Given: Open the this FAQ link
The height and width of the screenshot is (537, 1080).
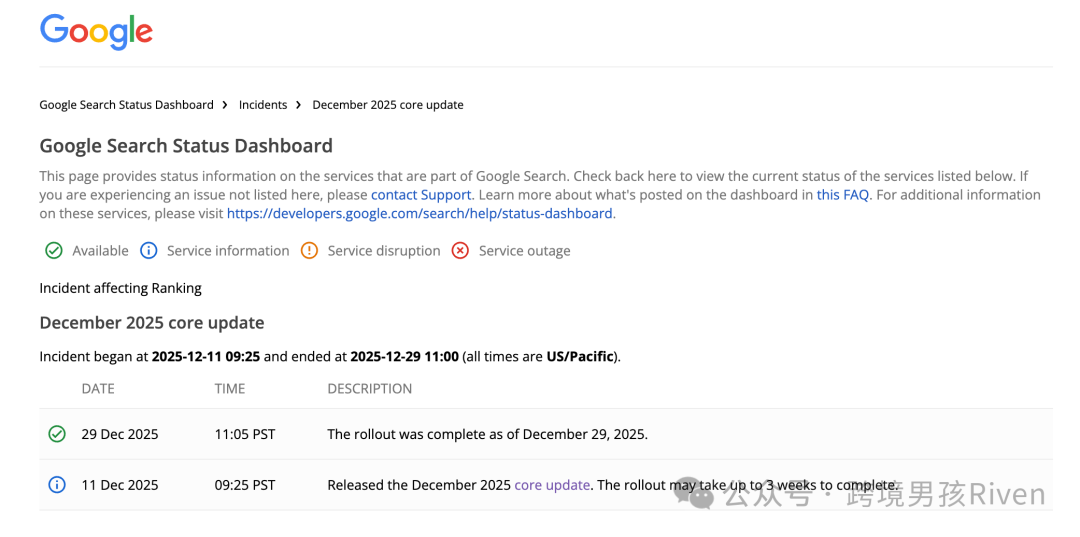Looking at the screenshot, I should (x=844, y=195).
